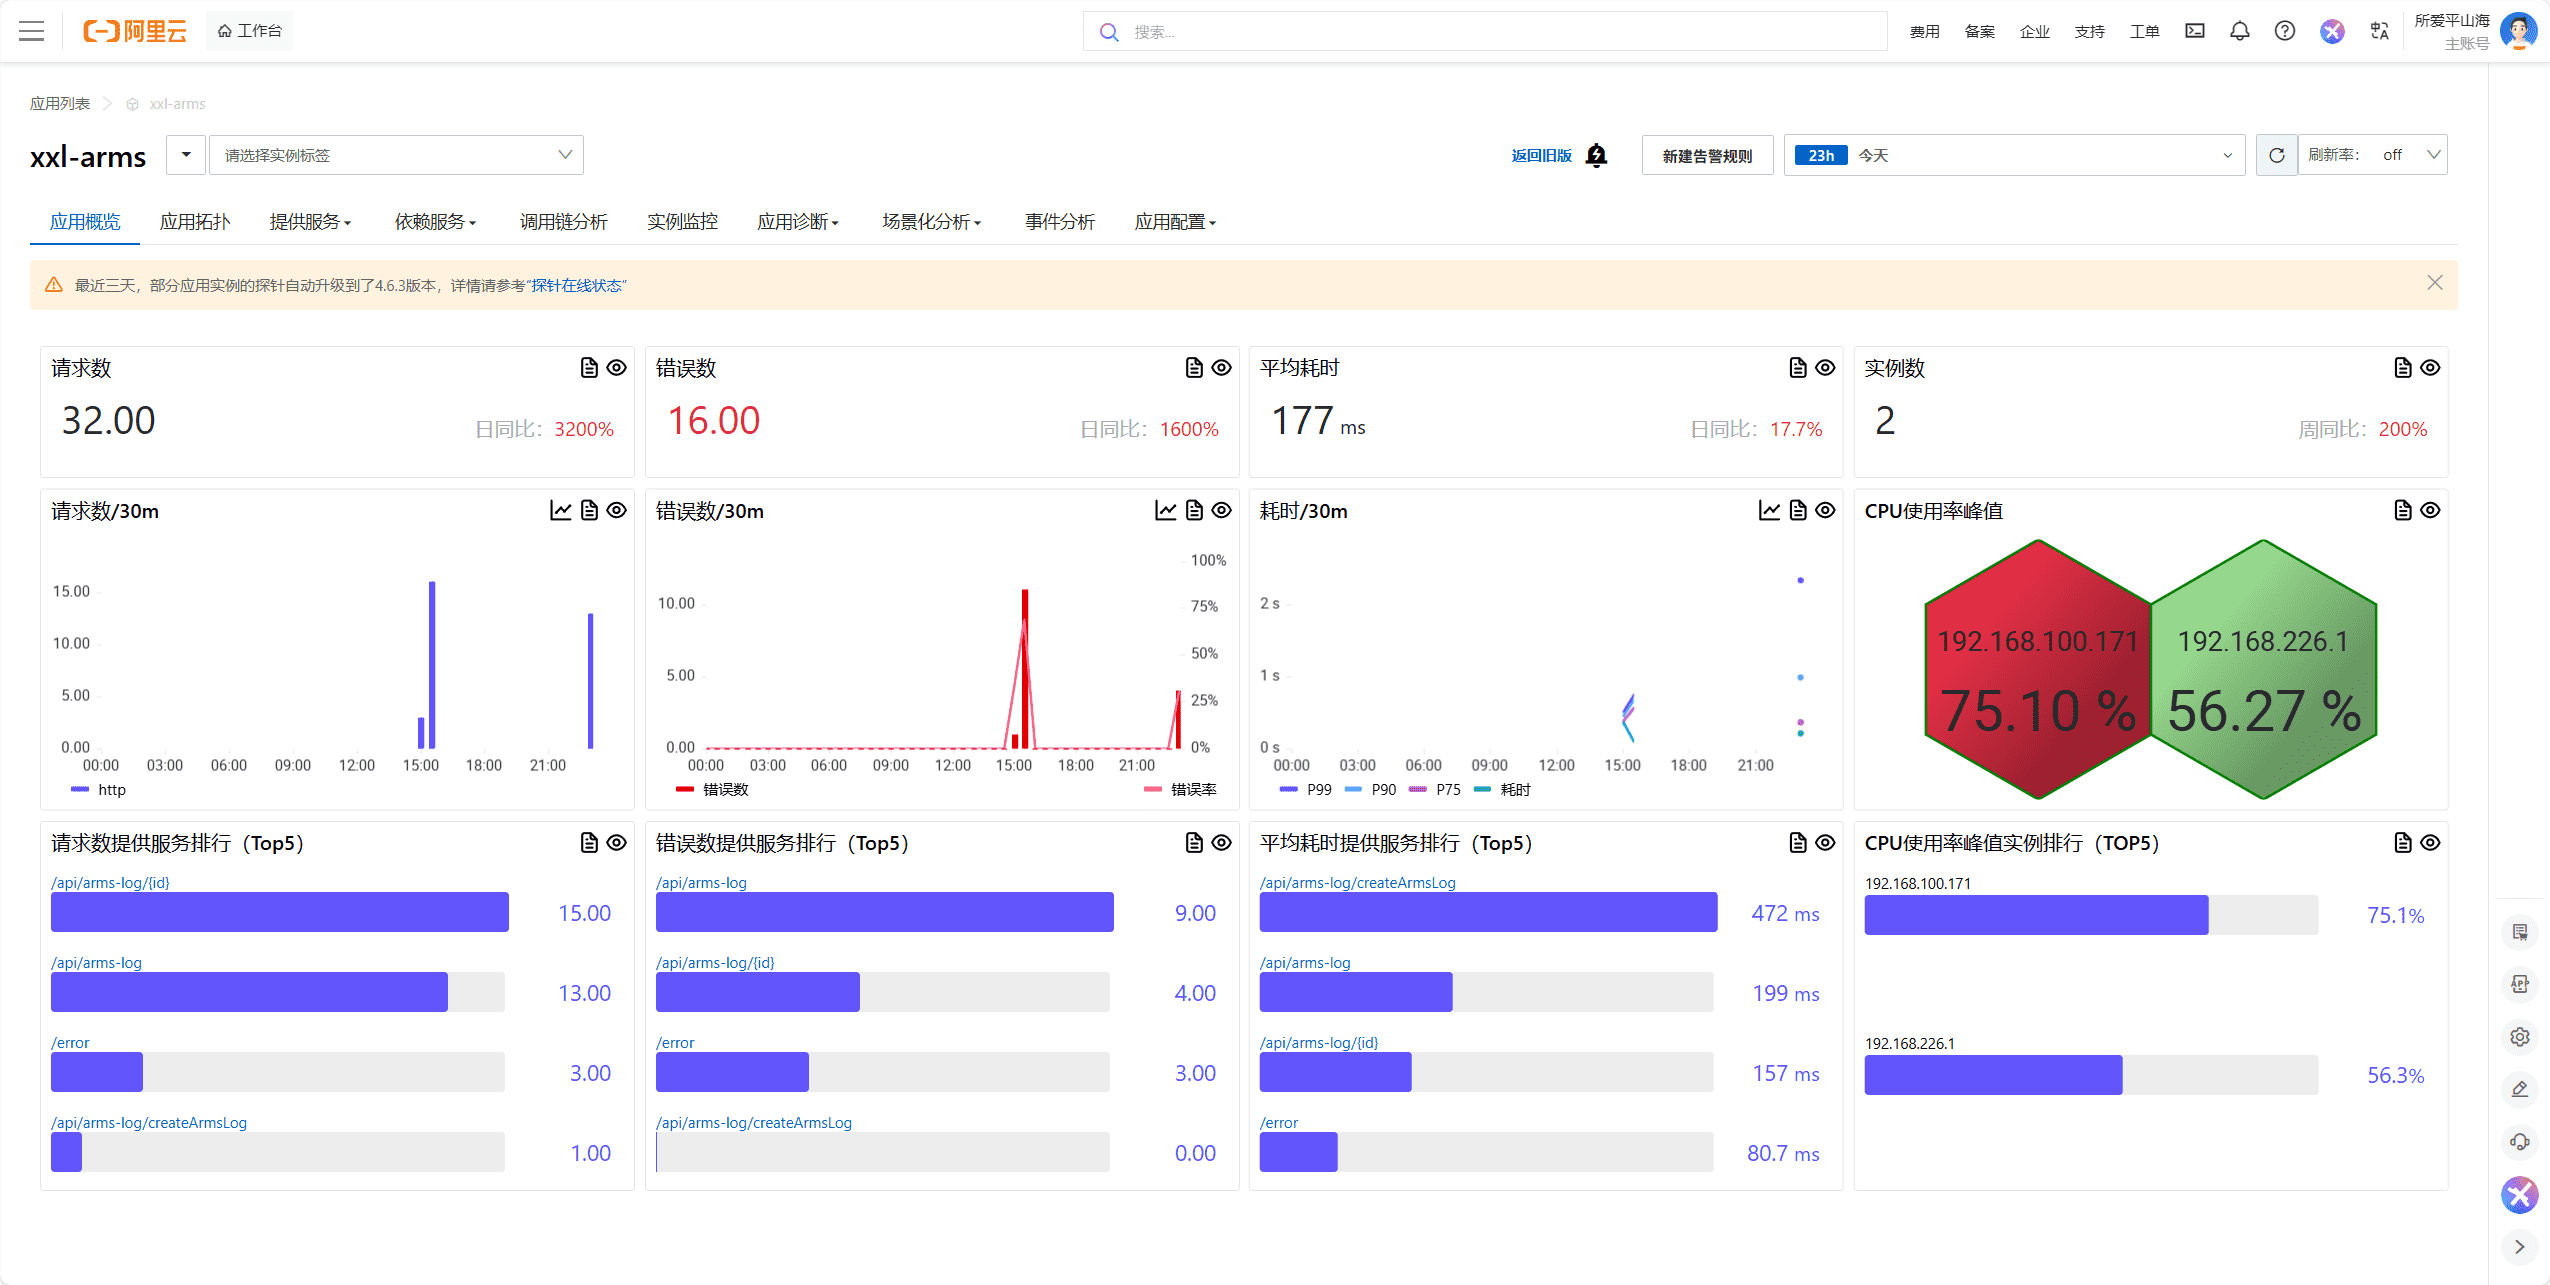Open the 刷新率 off dropdown
Viewport: 2550px width, 1285px height.
[x=2373, y=155]
